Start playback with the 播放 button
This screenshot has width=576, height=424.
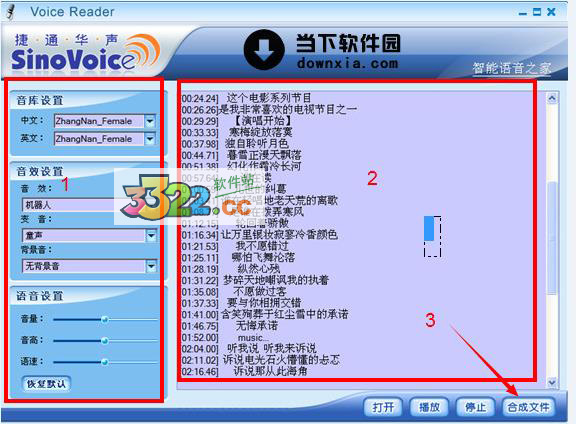tap(429, 407)
